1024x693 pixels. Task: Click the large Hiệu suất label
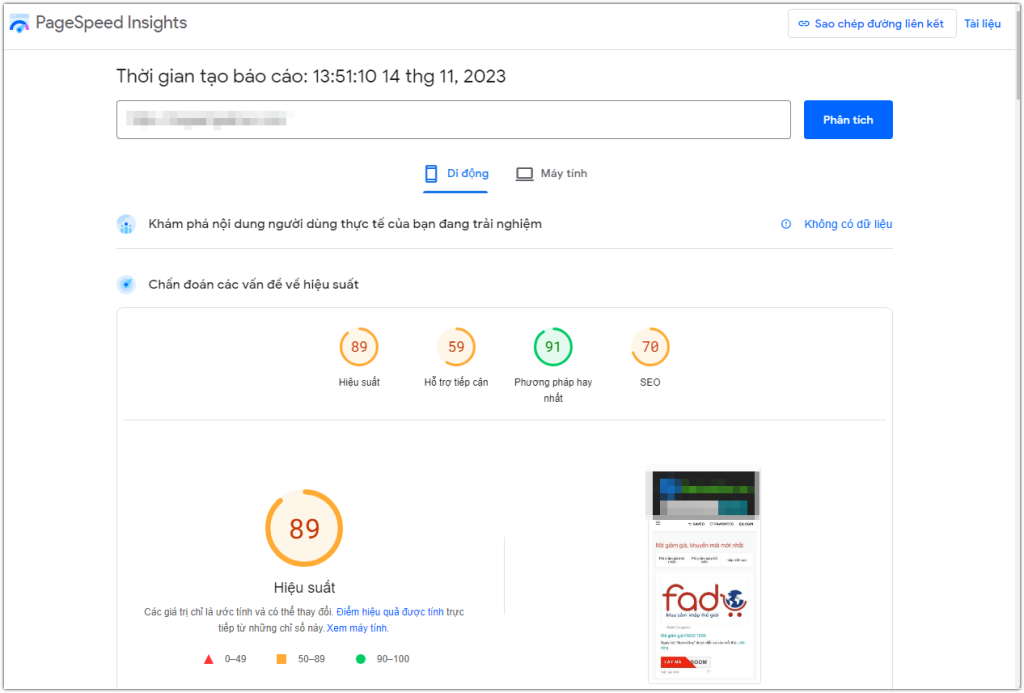[304, 587]
